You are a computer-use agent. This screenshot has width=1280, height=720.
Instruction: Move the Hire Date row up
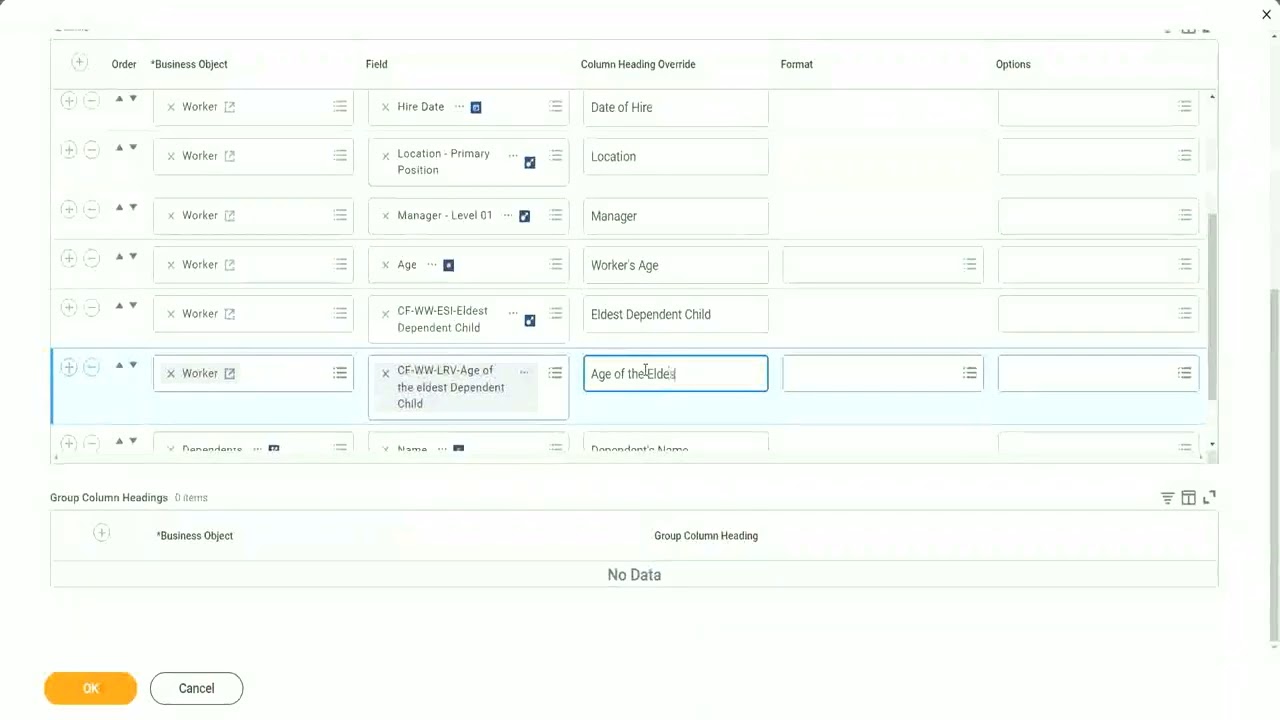pyautogui.click(x=120, y=98)
